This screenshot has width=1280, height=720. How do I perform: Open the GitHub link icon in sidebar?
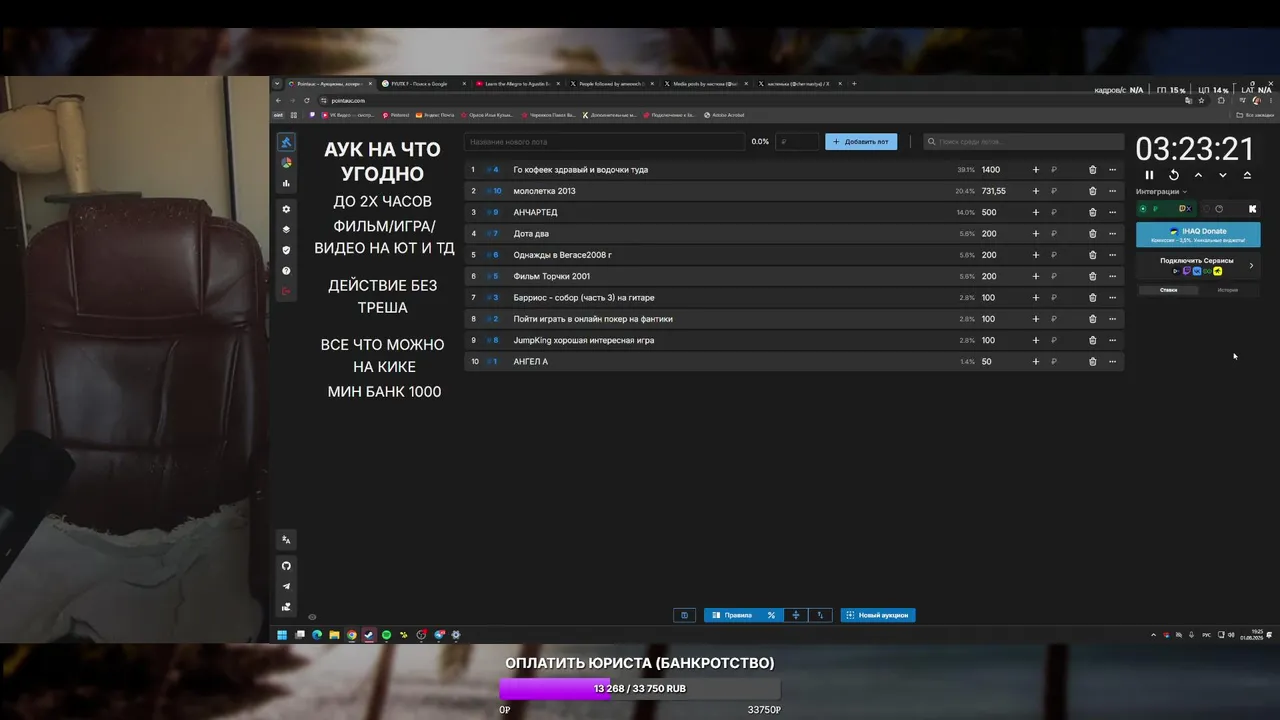tap(286, 566)
